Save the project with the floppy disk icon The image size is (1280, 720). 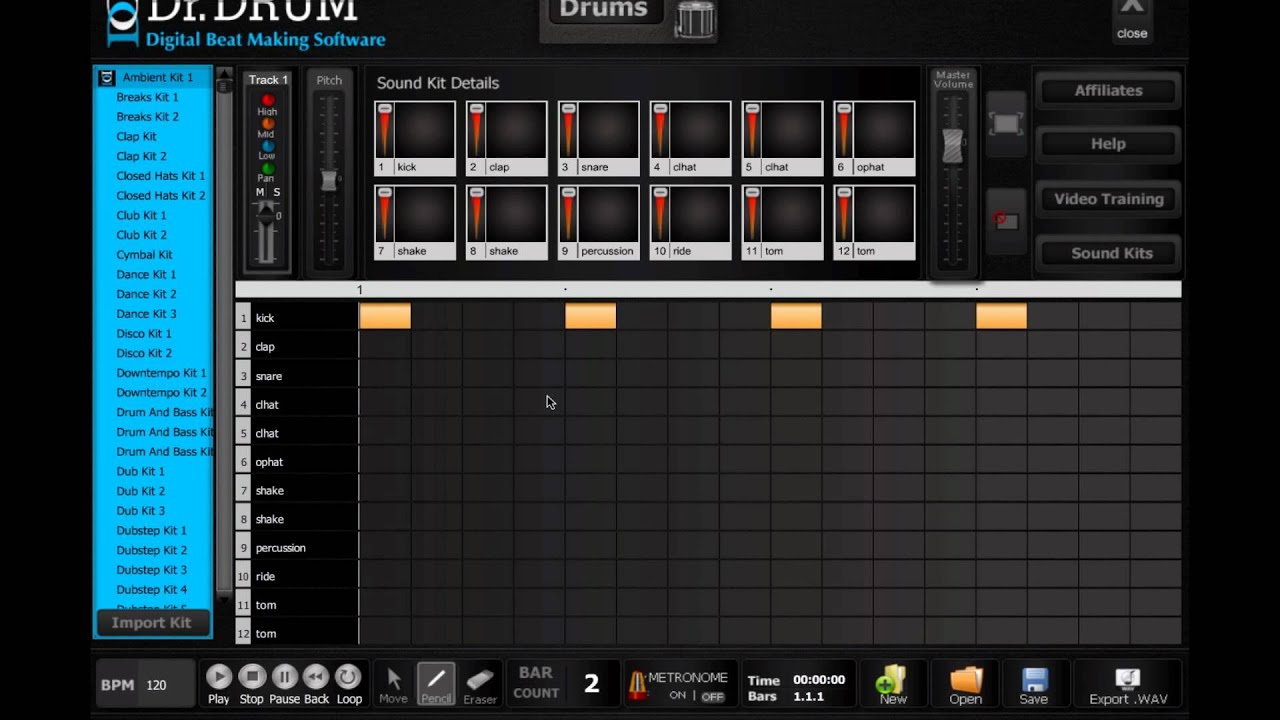tap(1034, 684)
